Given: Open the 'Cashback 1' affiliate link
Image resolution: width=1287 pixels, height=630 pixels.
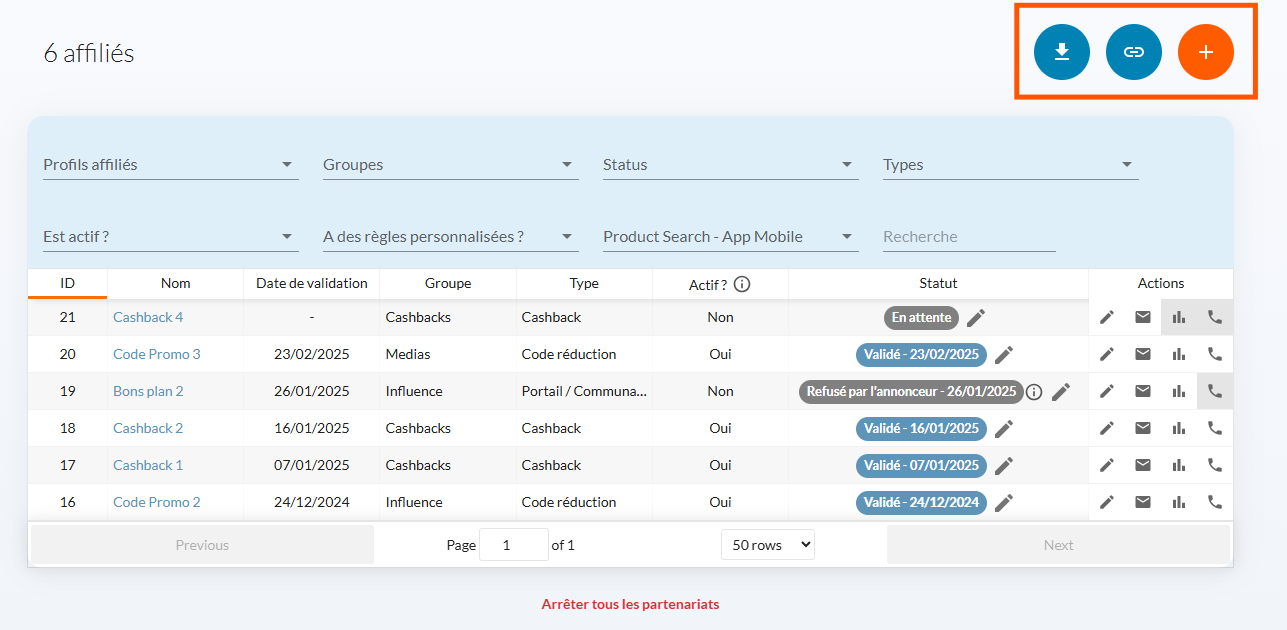Looking at the screenshot, I should point(148,465).
